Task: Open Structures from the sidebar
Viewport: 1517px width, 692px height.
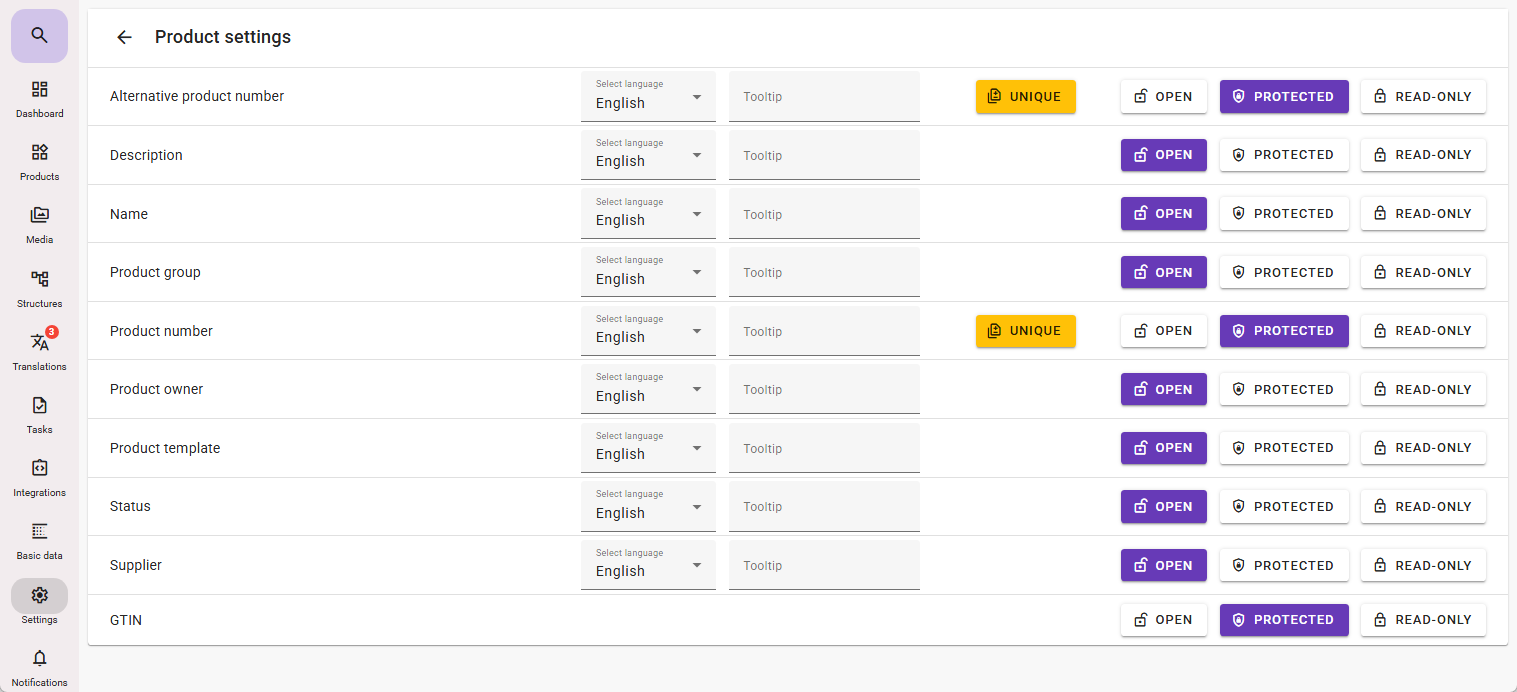Action: [39, 287]
